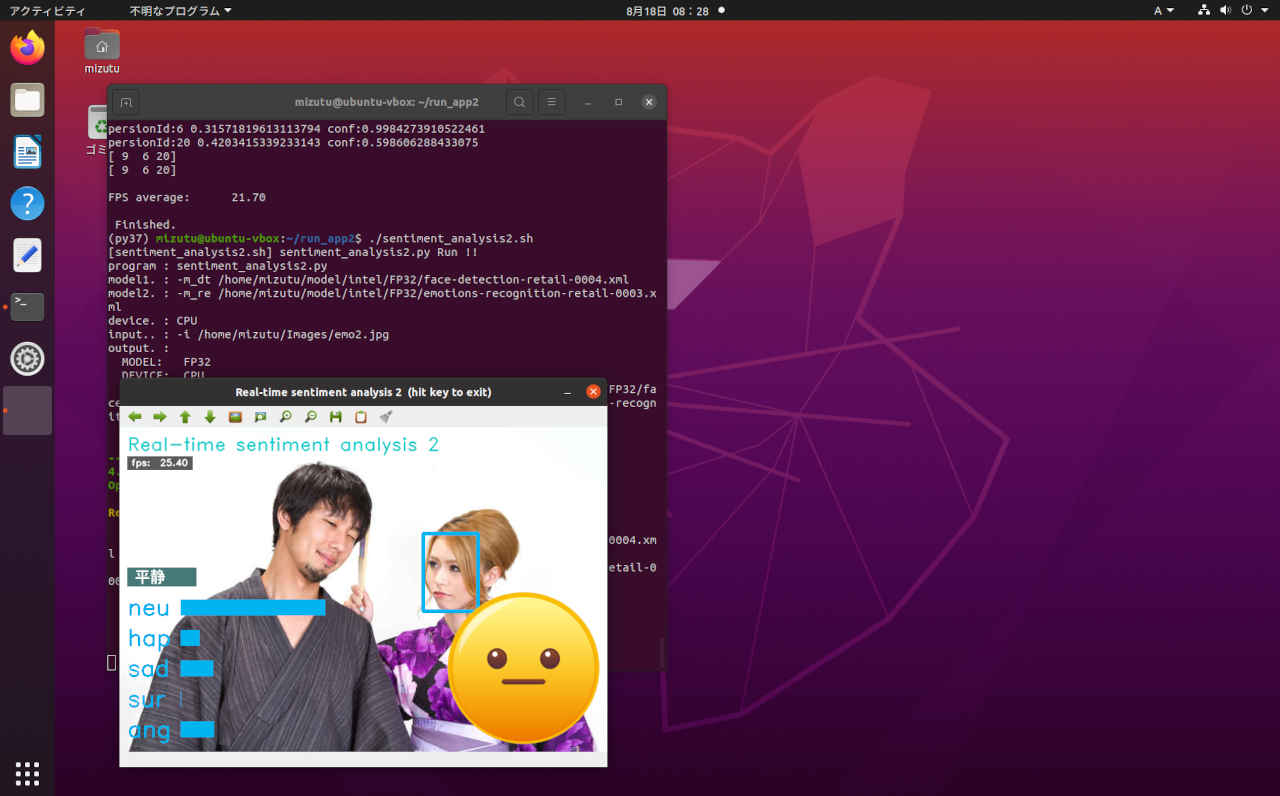1280x796 pixels.
Task: Pan up using the green up arrow icon
Action: tap(185, 417)
